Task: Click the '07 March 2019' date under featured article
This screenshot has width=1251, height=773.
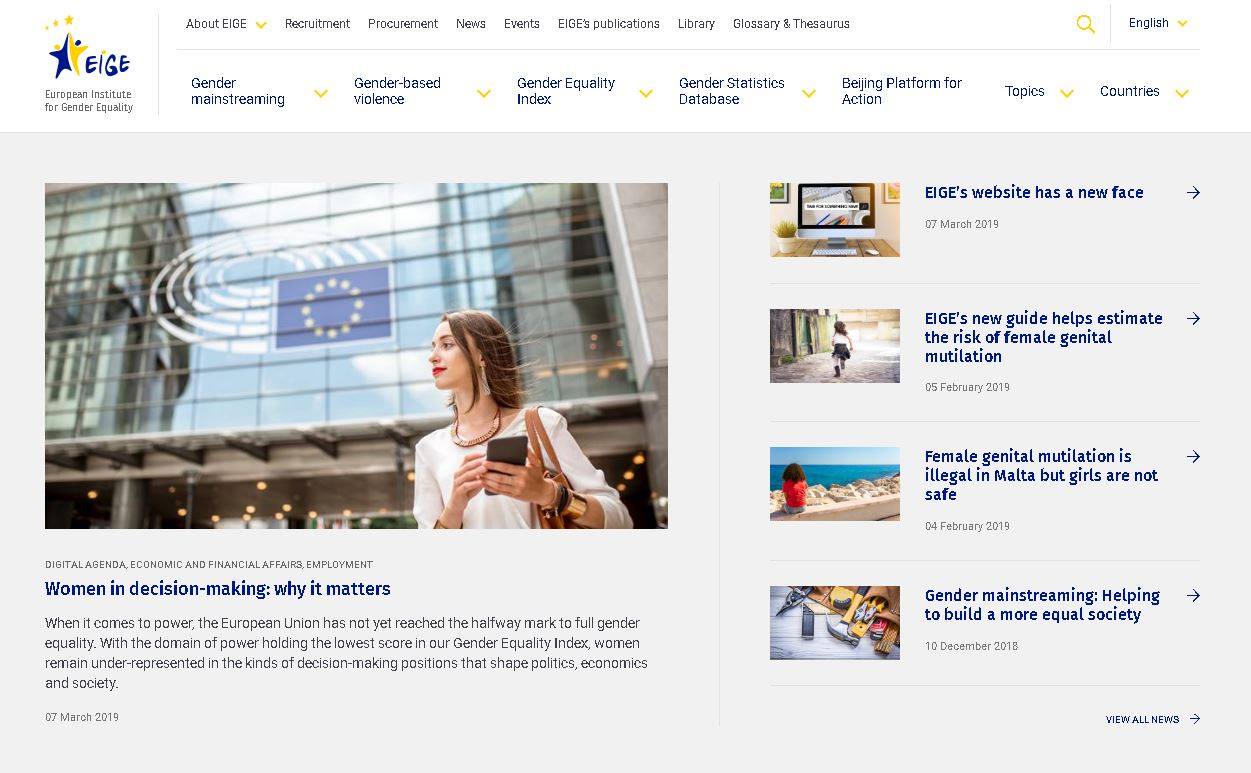Action: tap(82, 718)
